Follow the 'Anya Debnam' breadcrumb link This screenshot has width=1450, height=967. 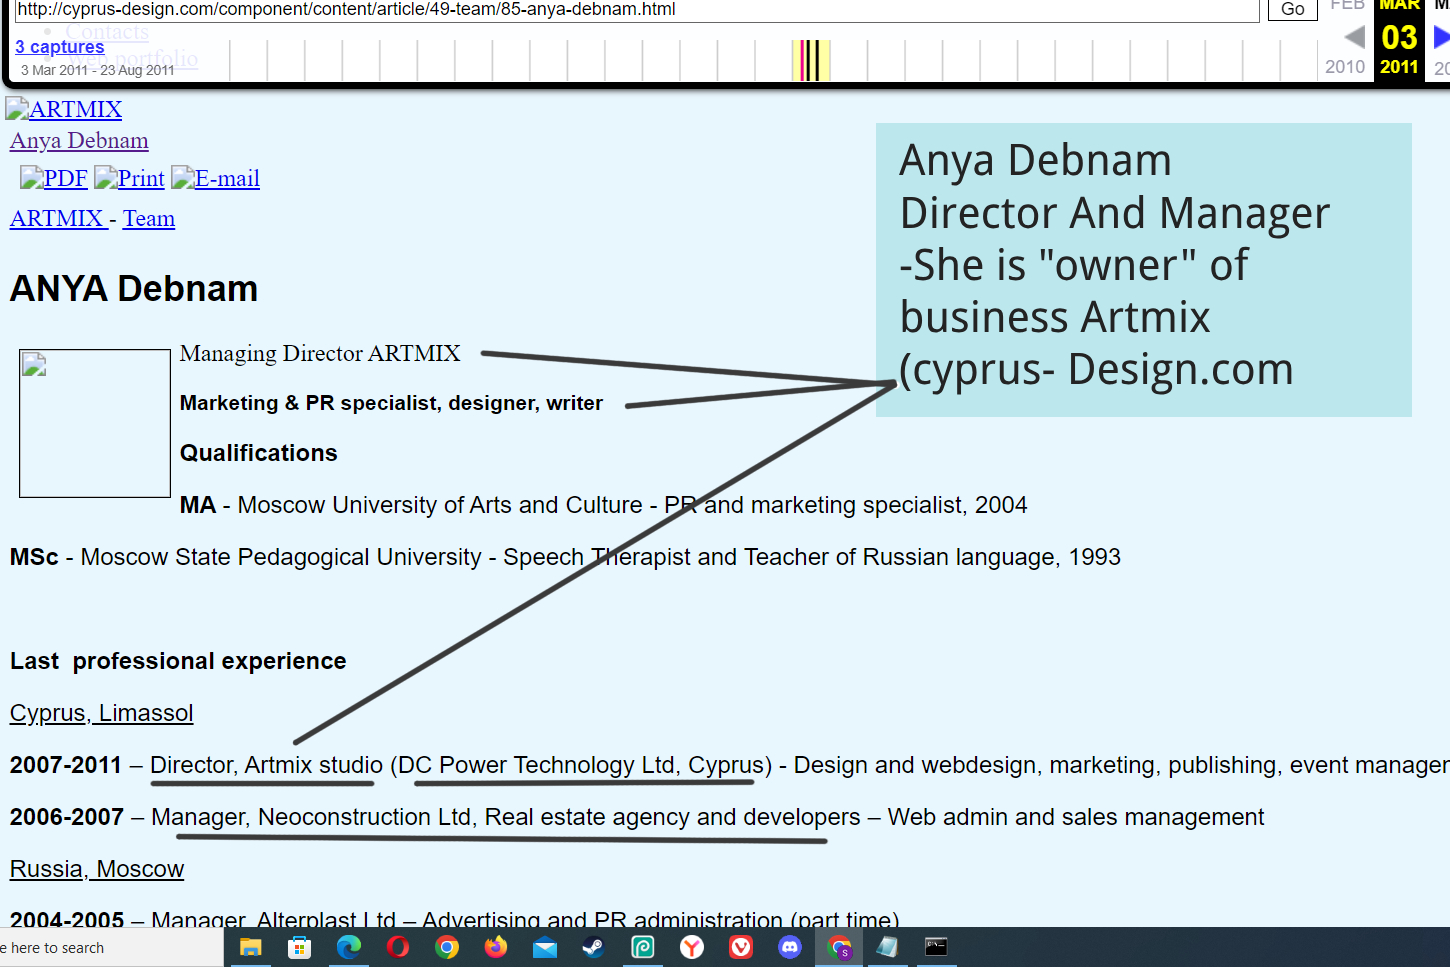(79, 141)
